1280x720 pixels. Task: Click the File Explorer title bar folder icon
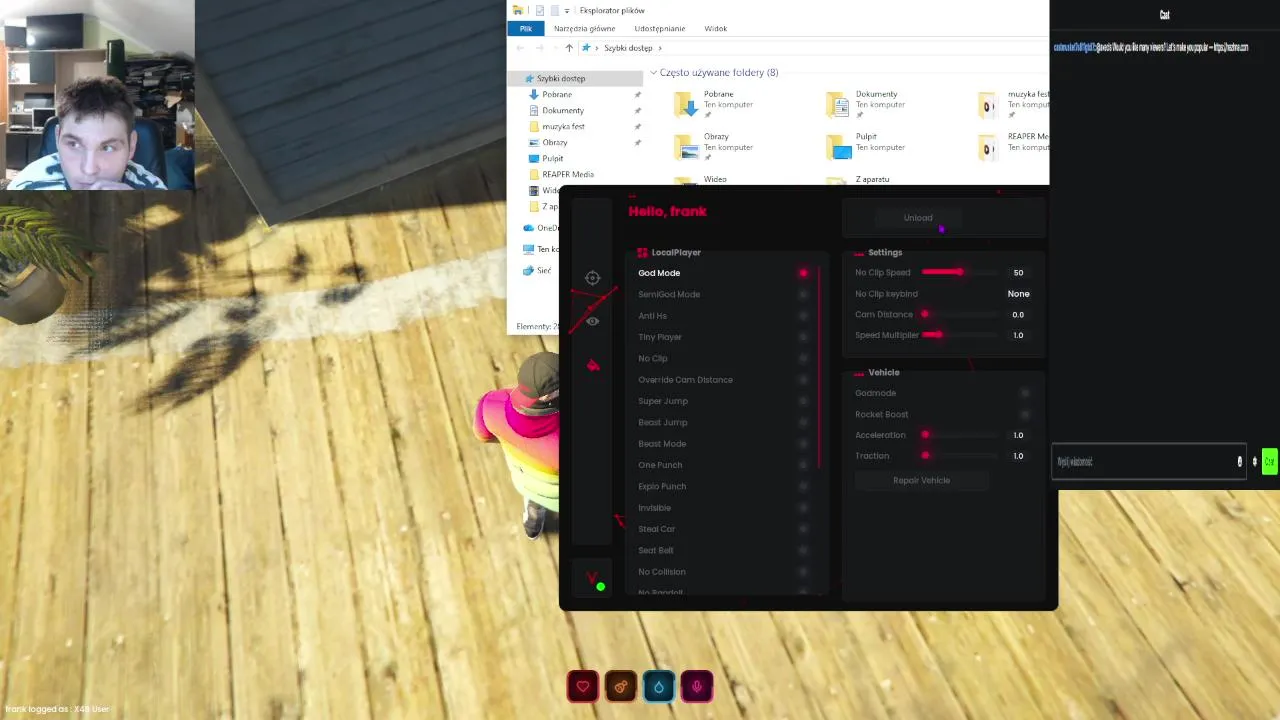pyautogui.click(x=518, y=10)
